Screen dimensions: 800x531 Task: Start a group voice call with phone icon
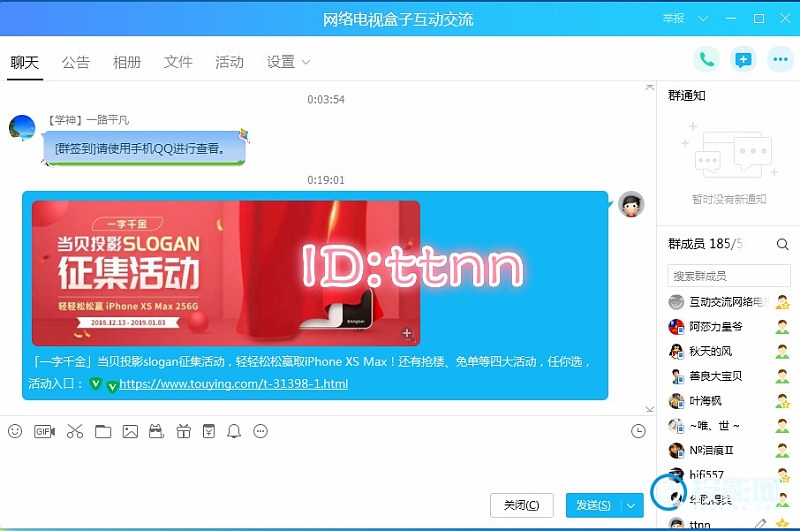[x=706, y=60]
